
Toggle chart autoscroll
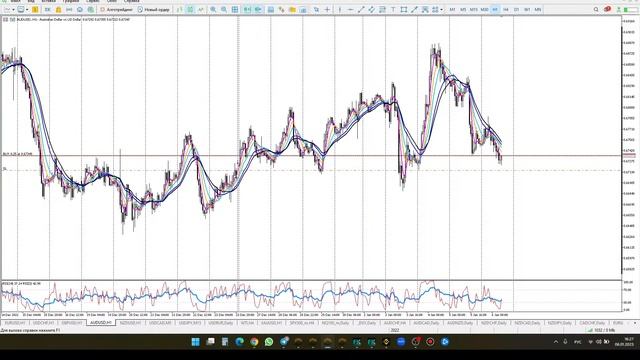coord(247,9)
